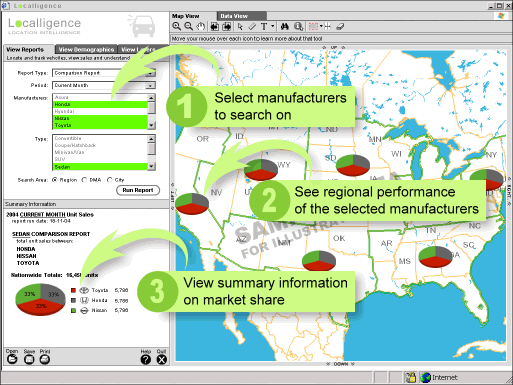Expand the selection rectangle tool dropdown
The width and height of the screenshot is (513, 385).
321,26
